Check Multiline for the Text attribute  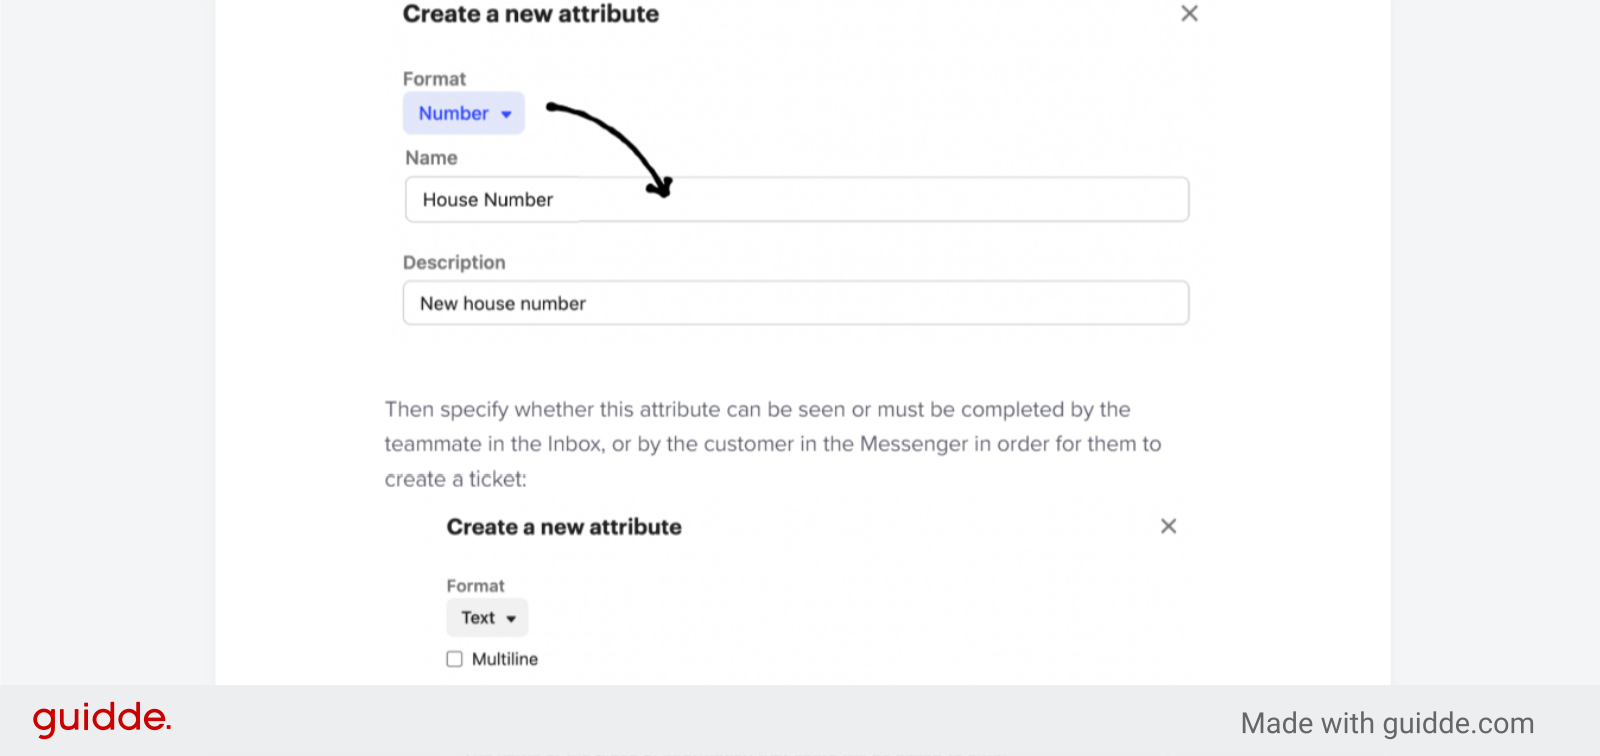coord(454,659)
